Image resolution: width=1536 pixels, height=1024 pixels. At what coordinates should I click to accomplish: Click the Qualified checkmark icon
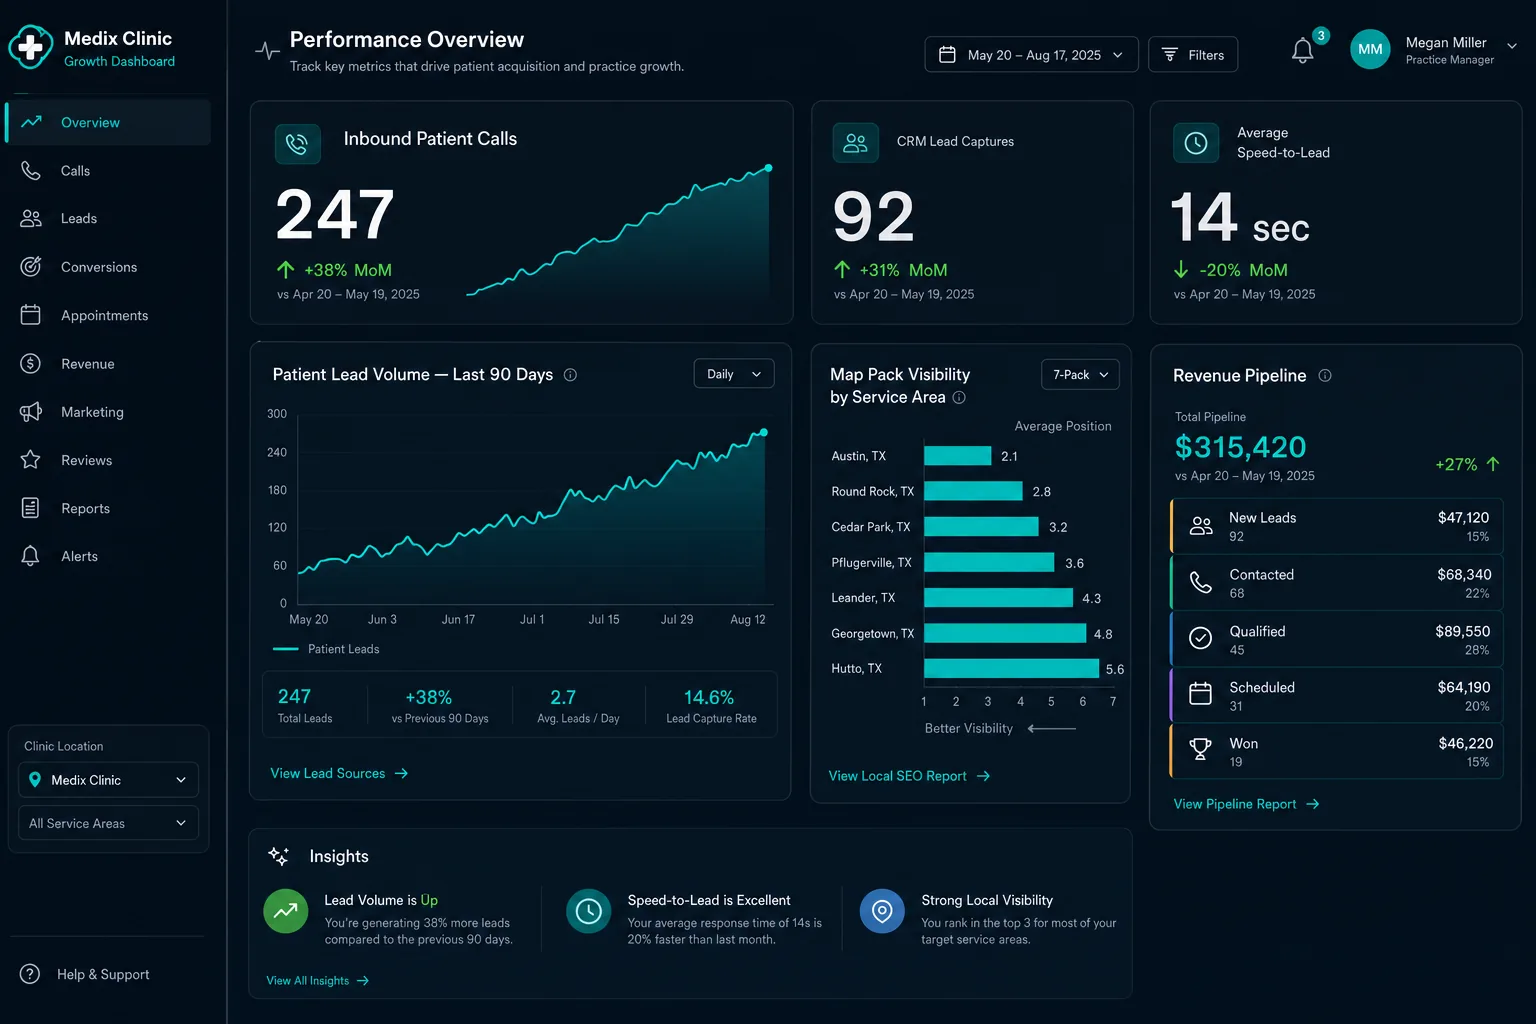point(1201,638)
